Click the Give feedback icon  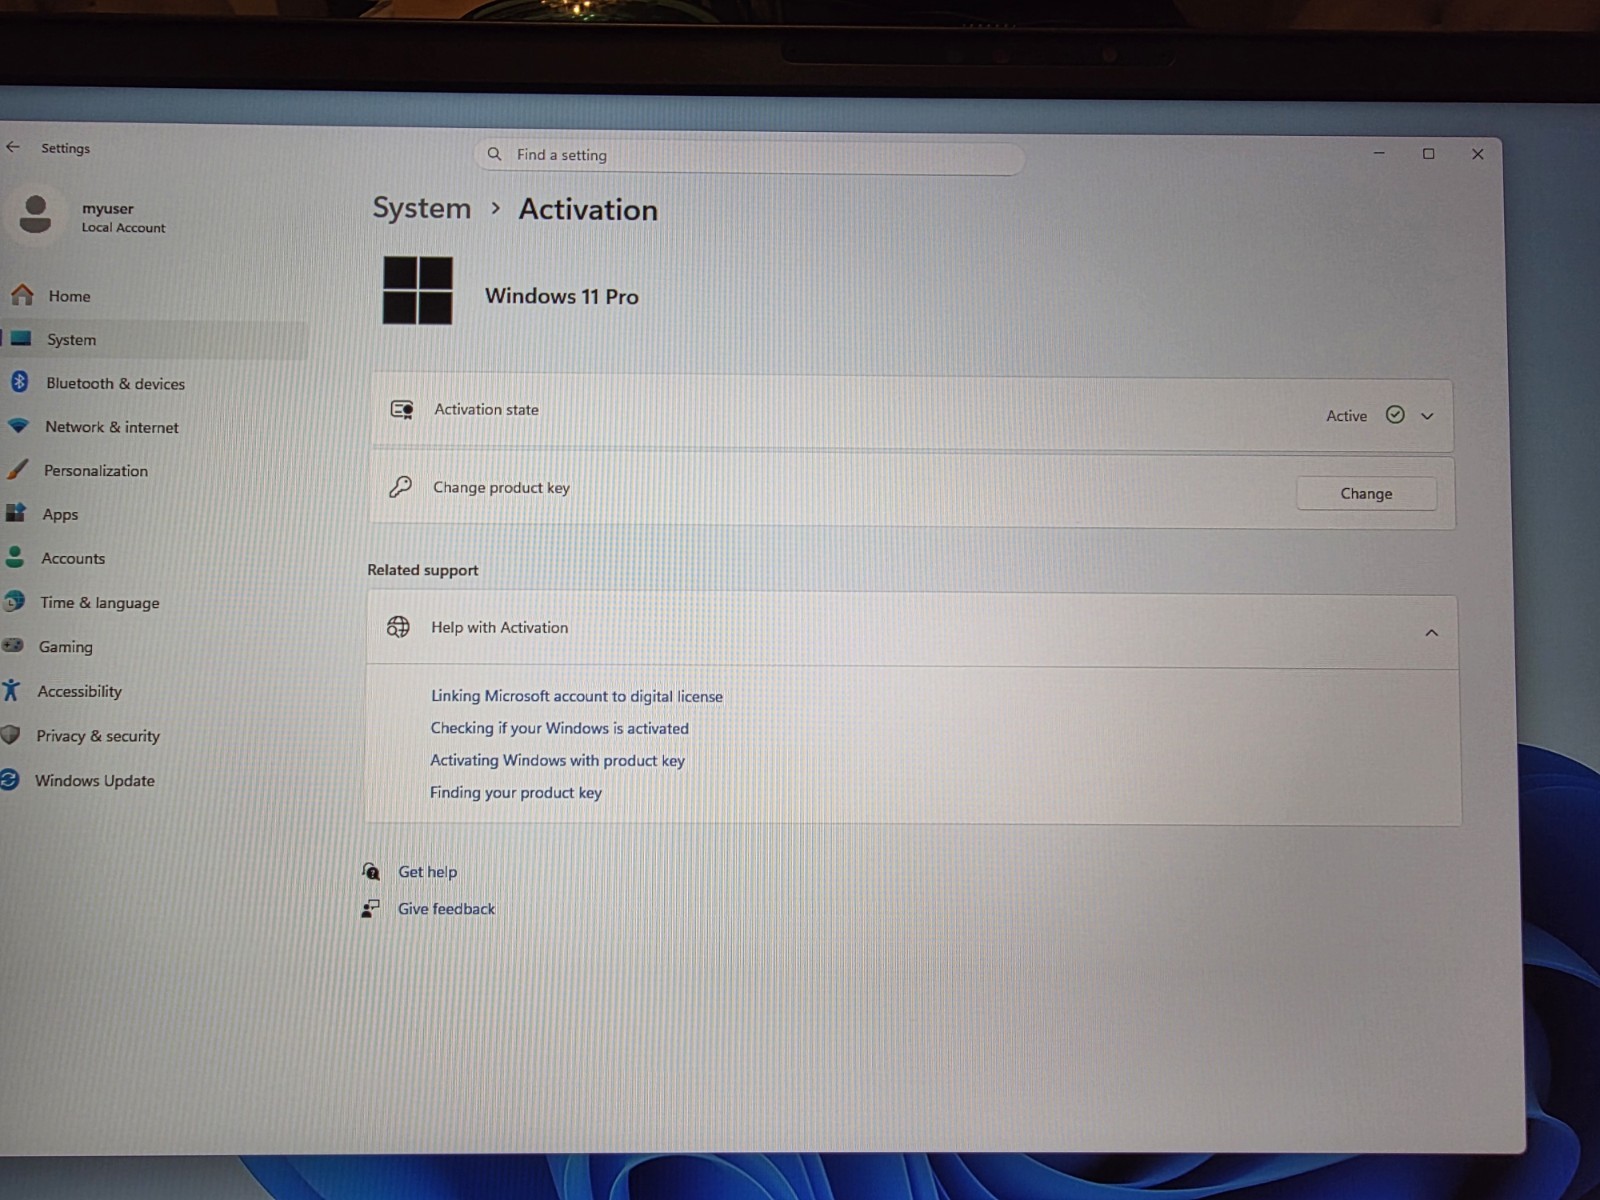pos(370,908)
